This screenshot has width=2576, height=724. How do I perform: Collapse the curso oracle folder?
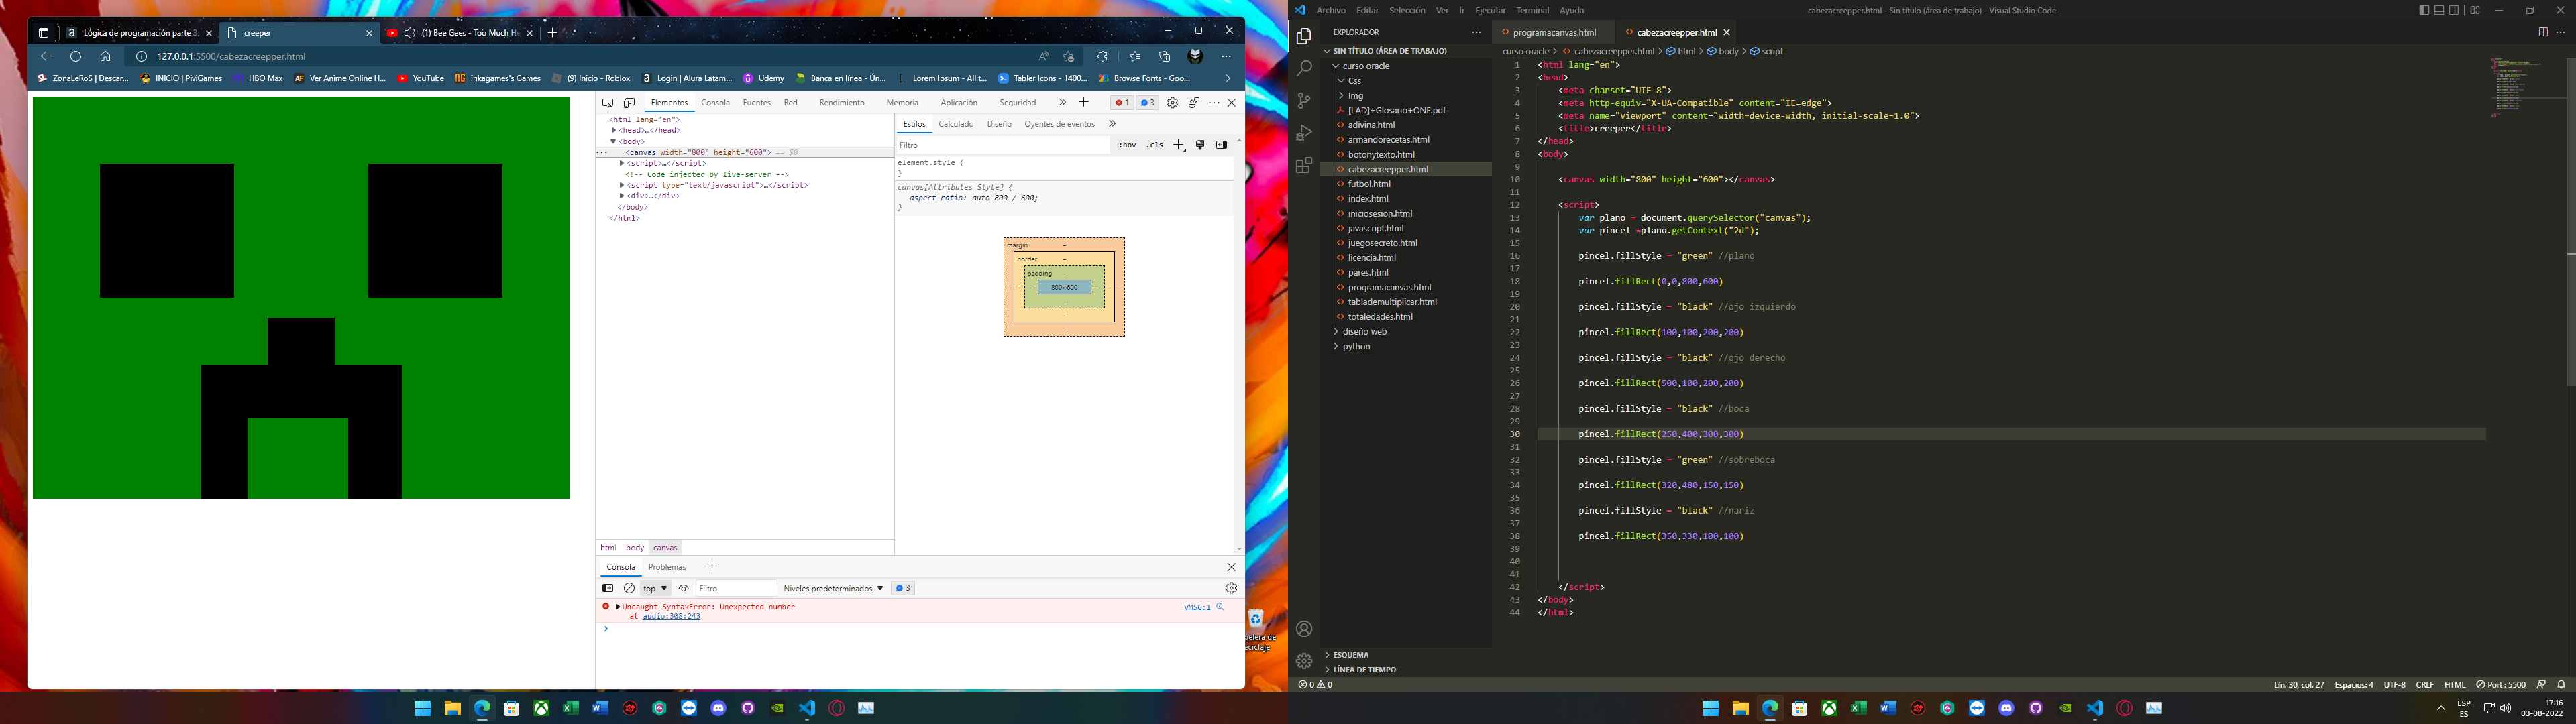pos(1366,66)
